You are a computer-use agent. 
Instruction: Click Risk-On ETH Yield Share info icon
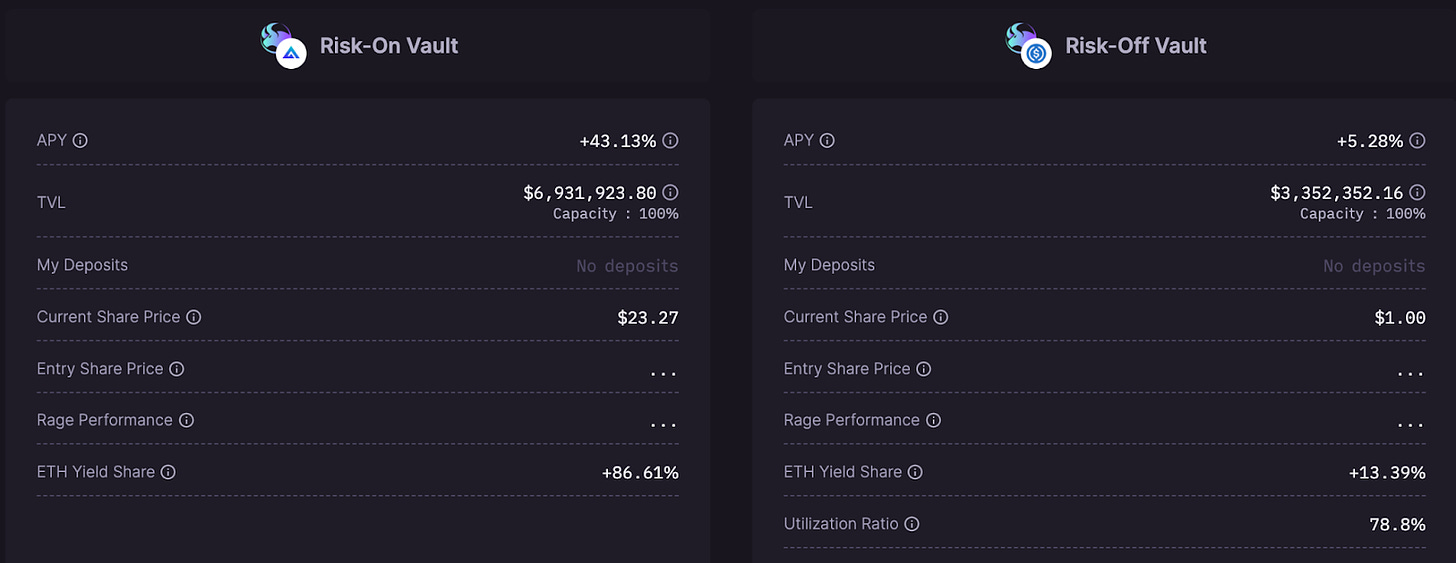click(x=168, y=472)
